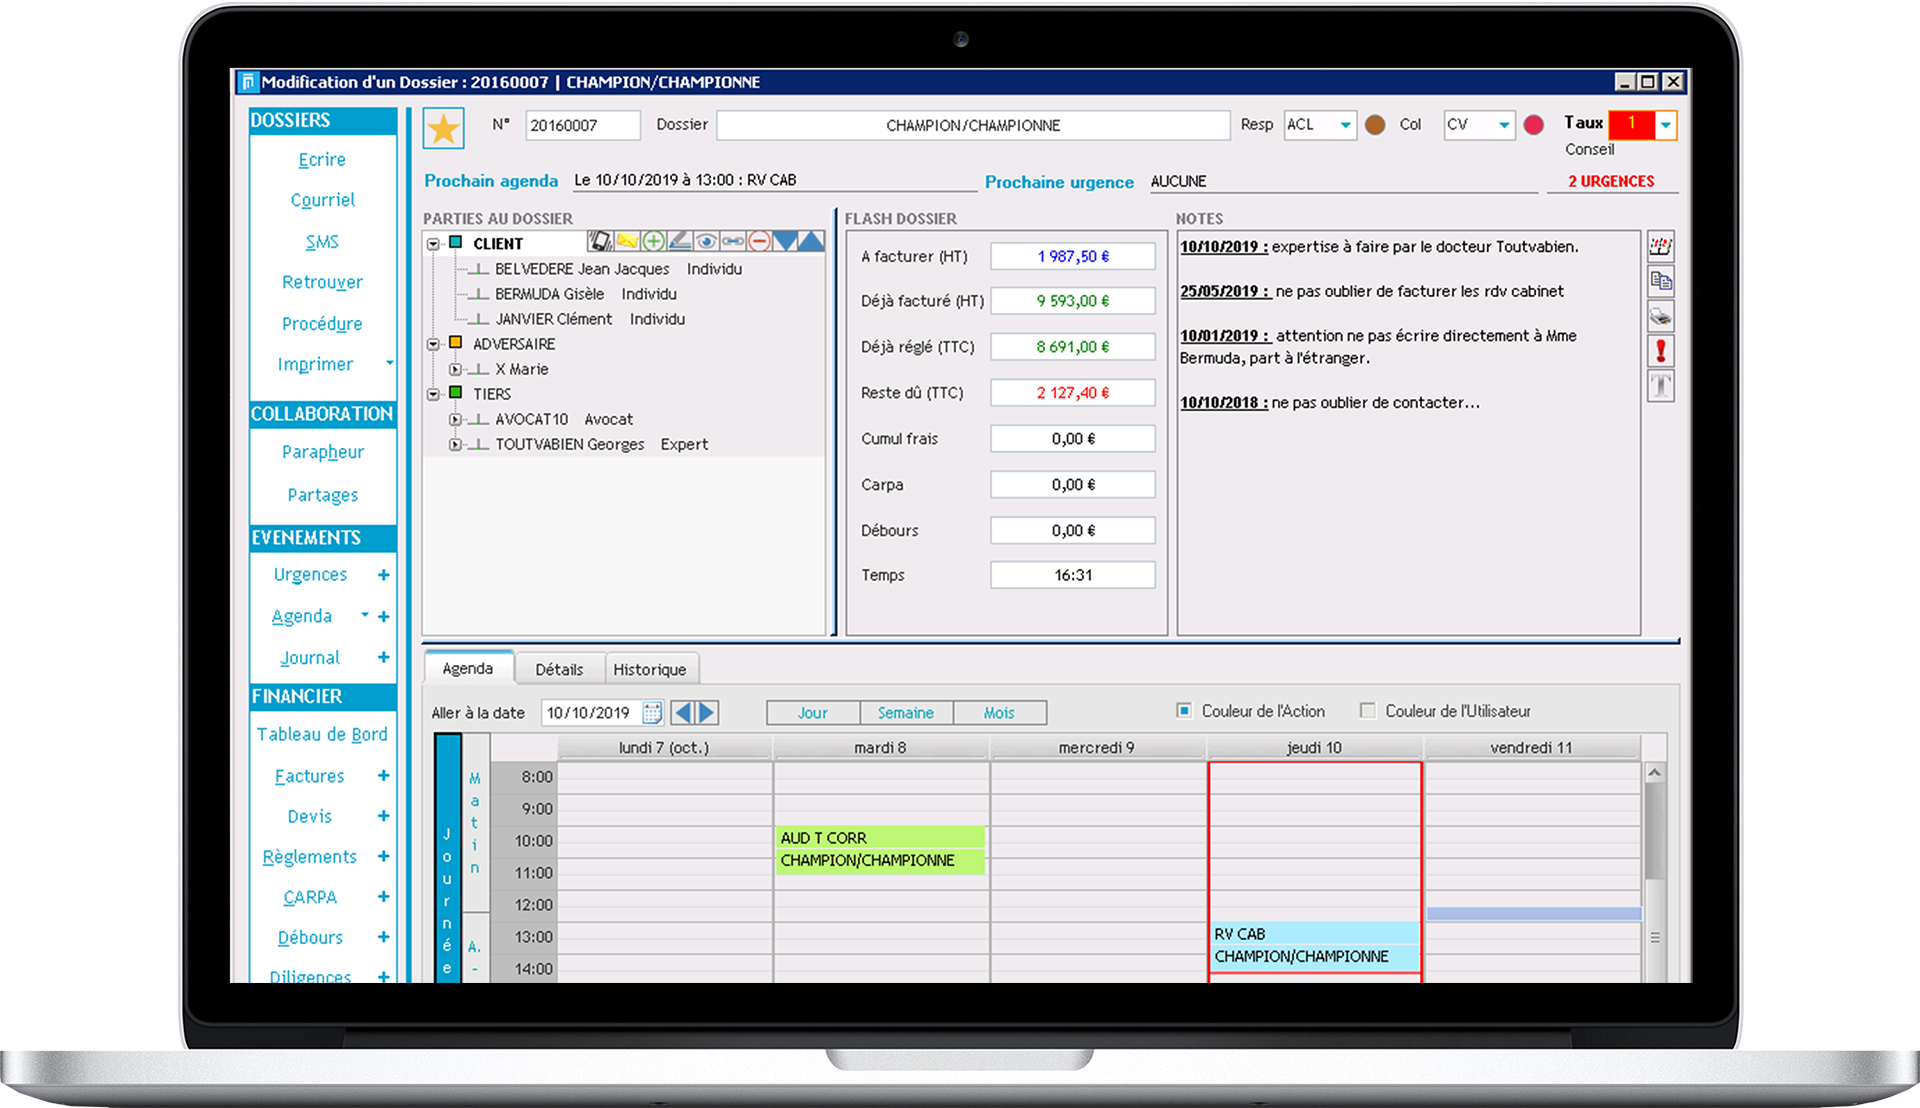Open the Détails tab
Screen dimensions: 1920x1108
pyautogui.click(x=558, y=670)
